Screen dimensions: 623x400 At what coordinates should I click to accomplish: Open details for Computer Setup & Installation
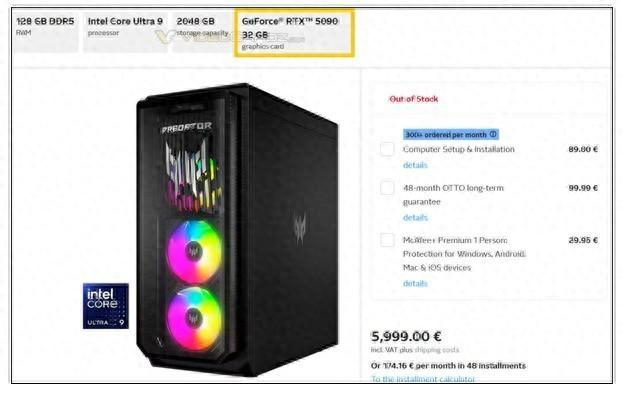coord(415,165)
